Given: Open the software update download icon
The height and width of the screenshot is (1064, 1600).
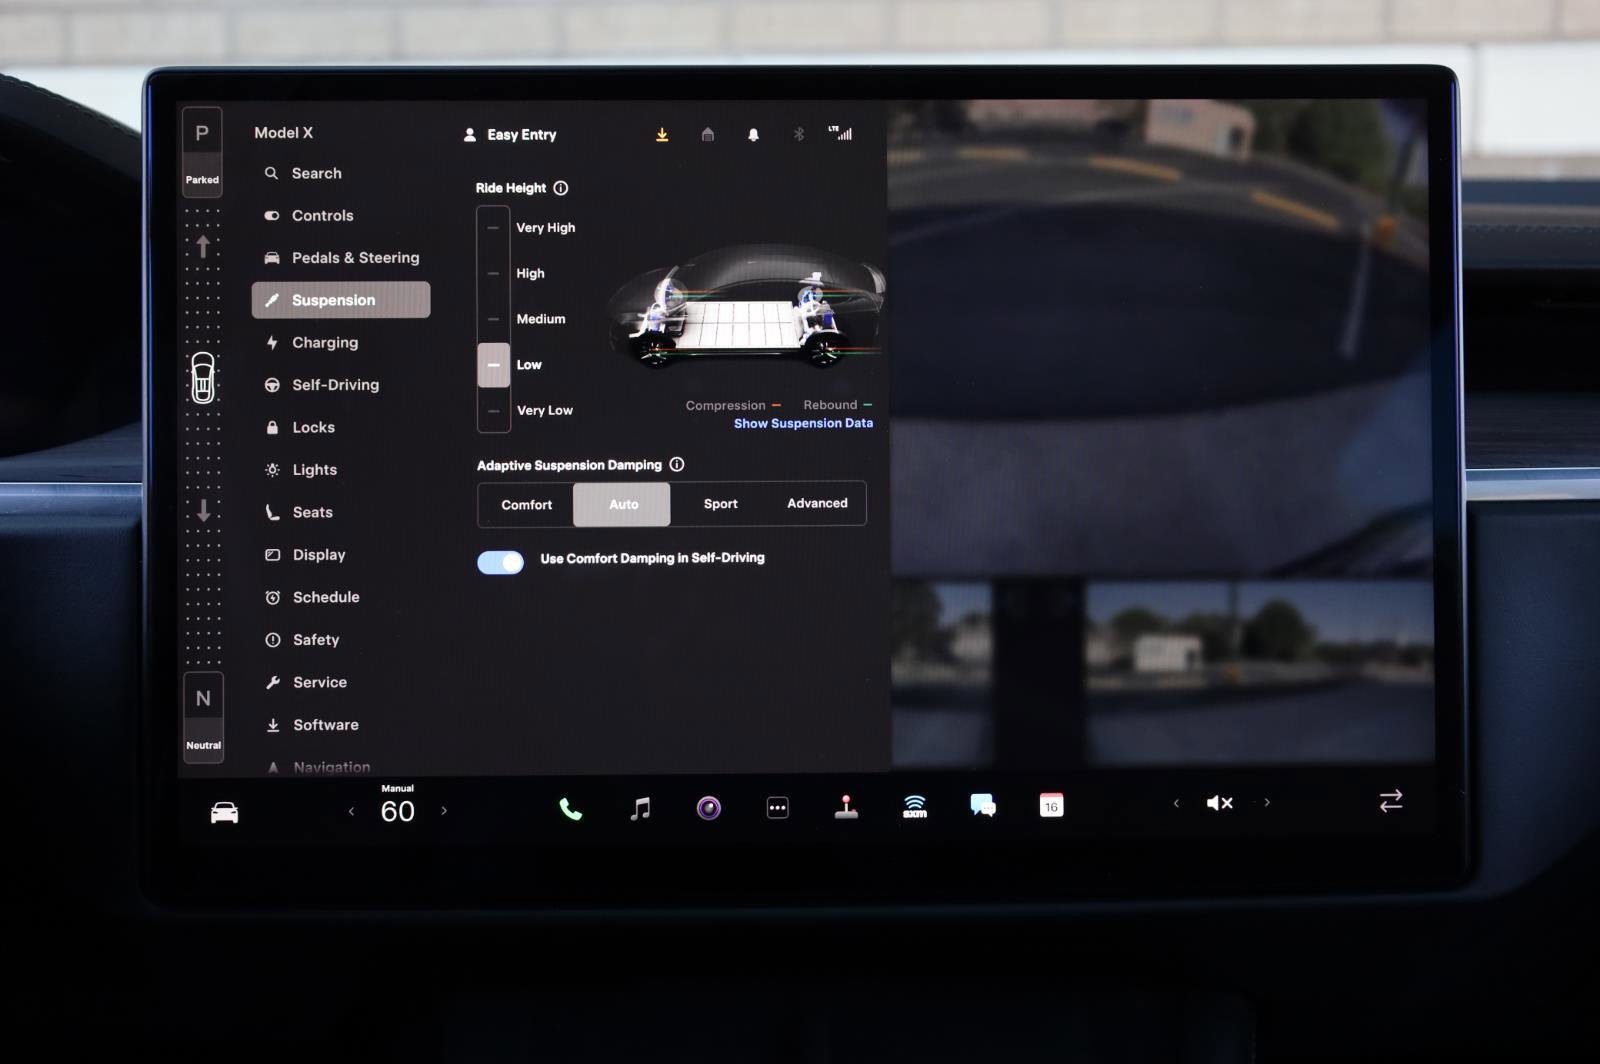Looking at the screenshot, I should coord(662,134).
